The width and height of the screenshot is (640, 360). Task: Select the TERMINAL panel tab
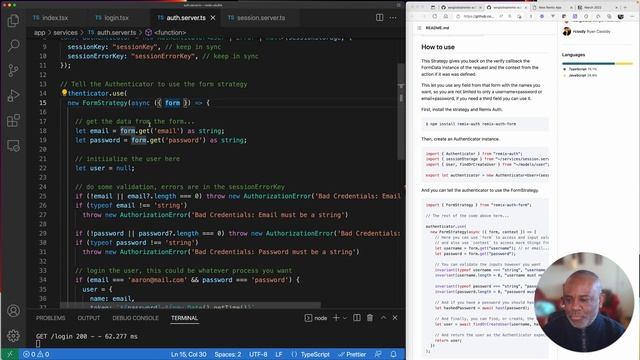coord(184,318)
